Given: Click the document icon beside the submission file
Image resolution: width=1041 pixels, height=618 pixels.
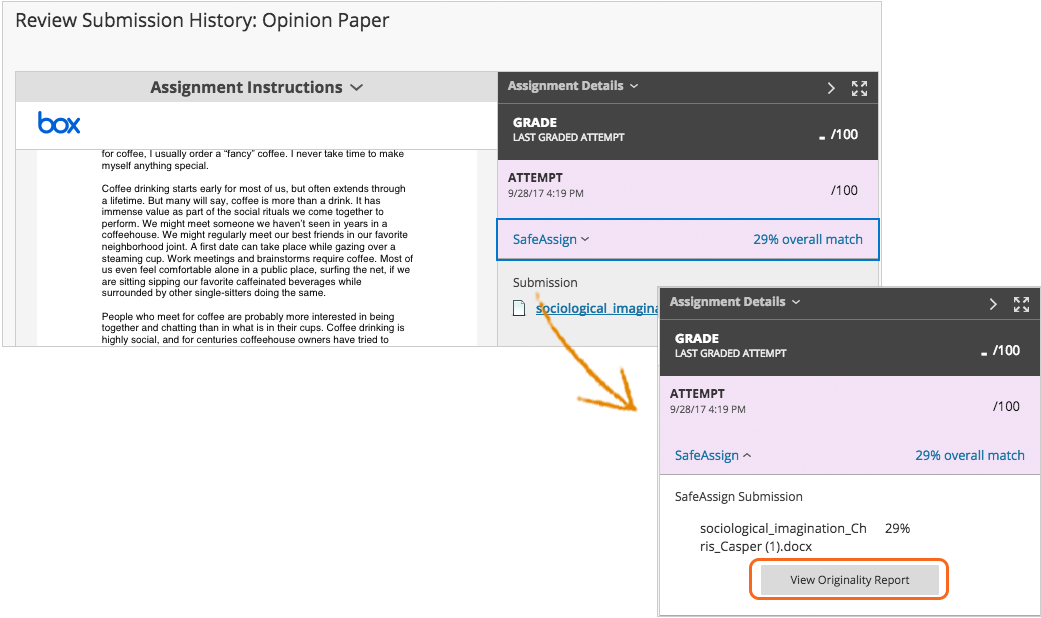Looking at the screenshot, I should pos(517,309).
